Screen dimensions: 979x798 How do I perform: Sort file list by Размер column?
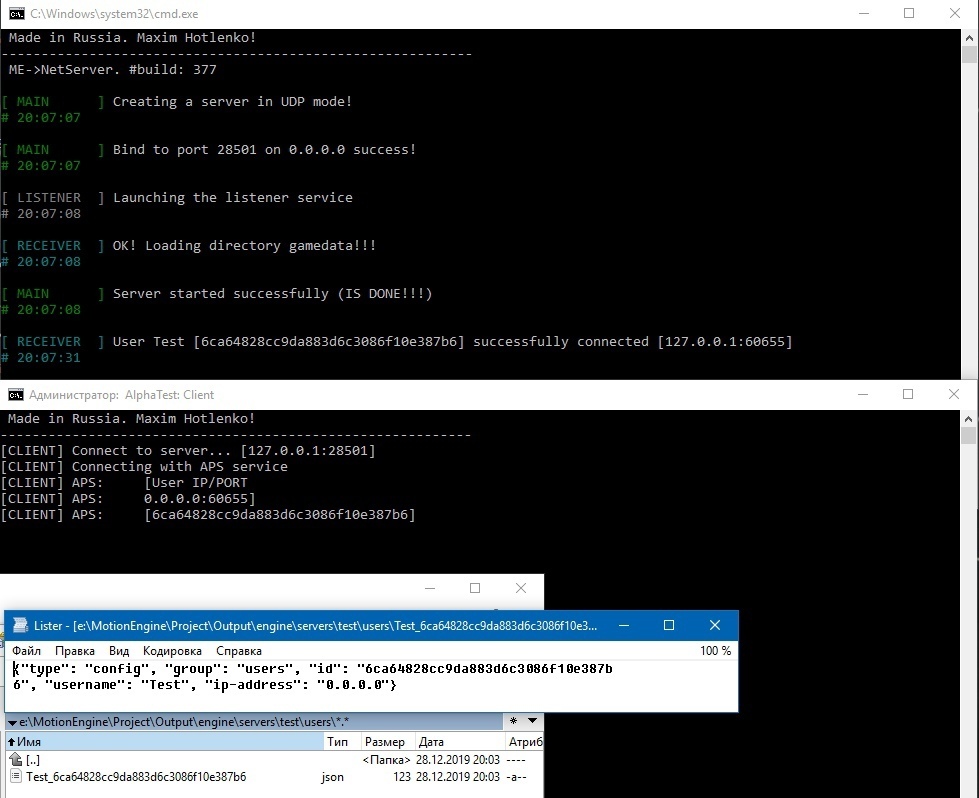tap(384, 742)
